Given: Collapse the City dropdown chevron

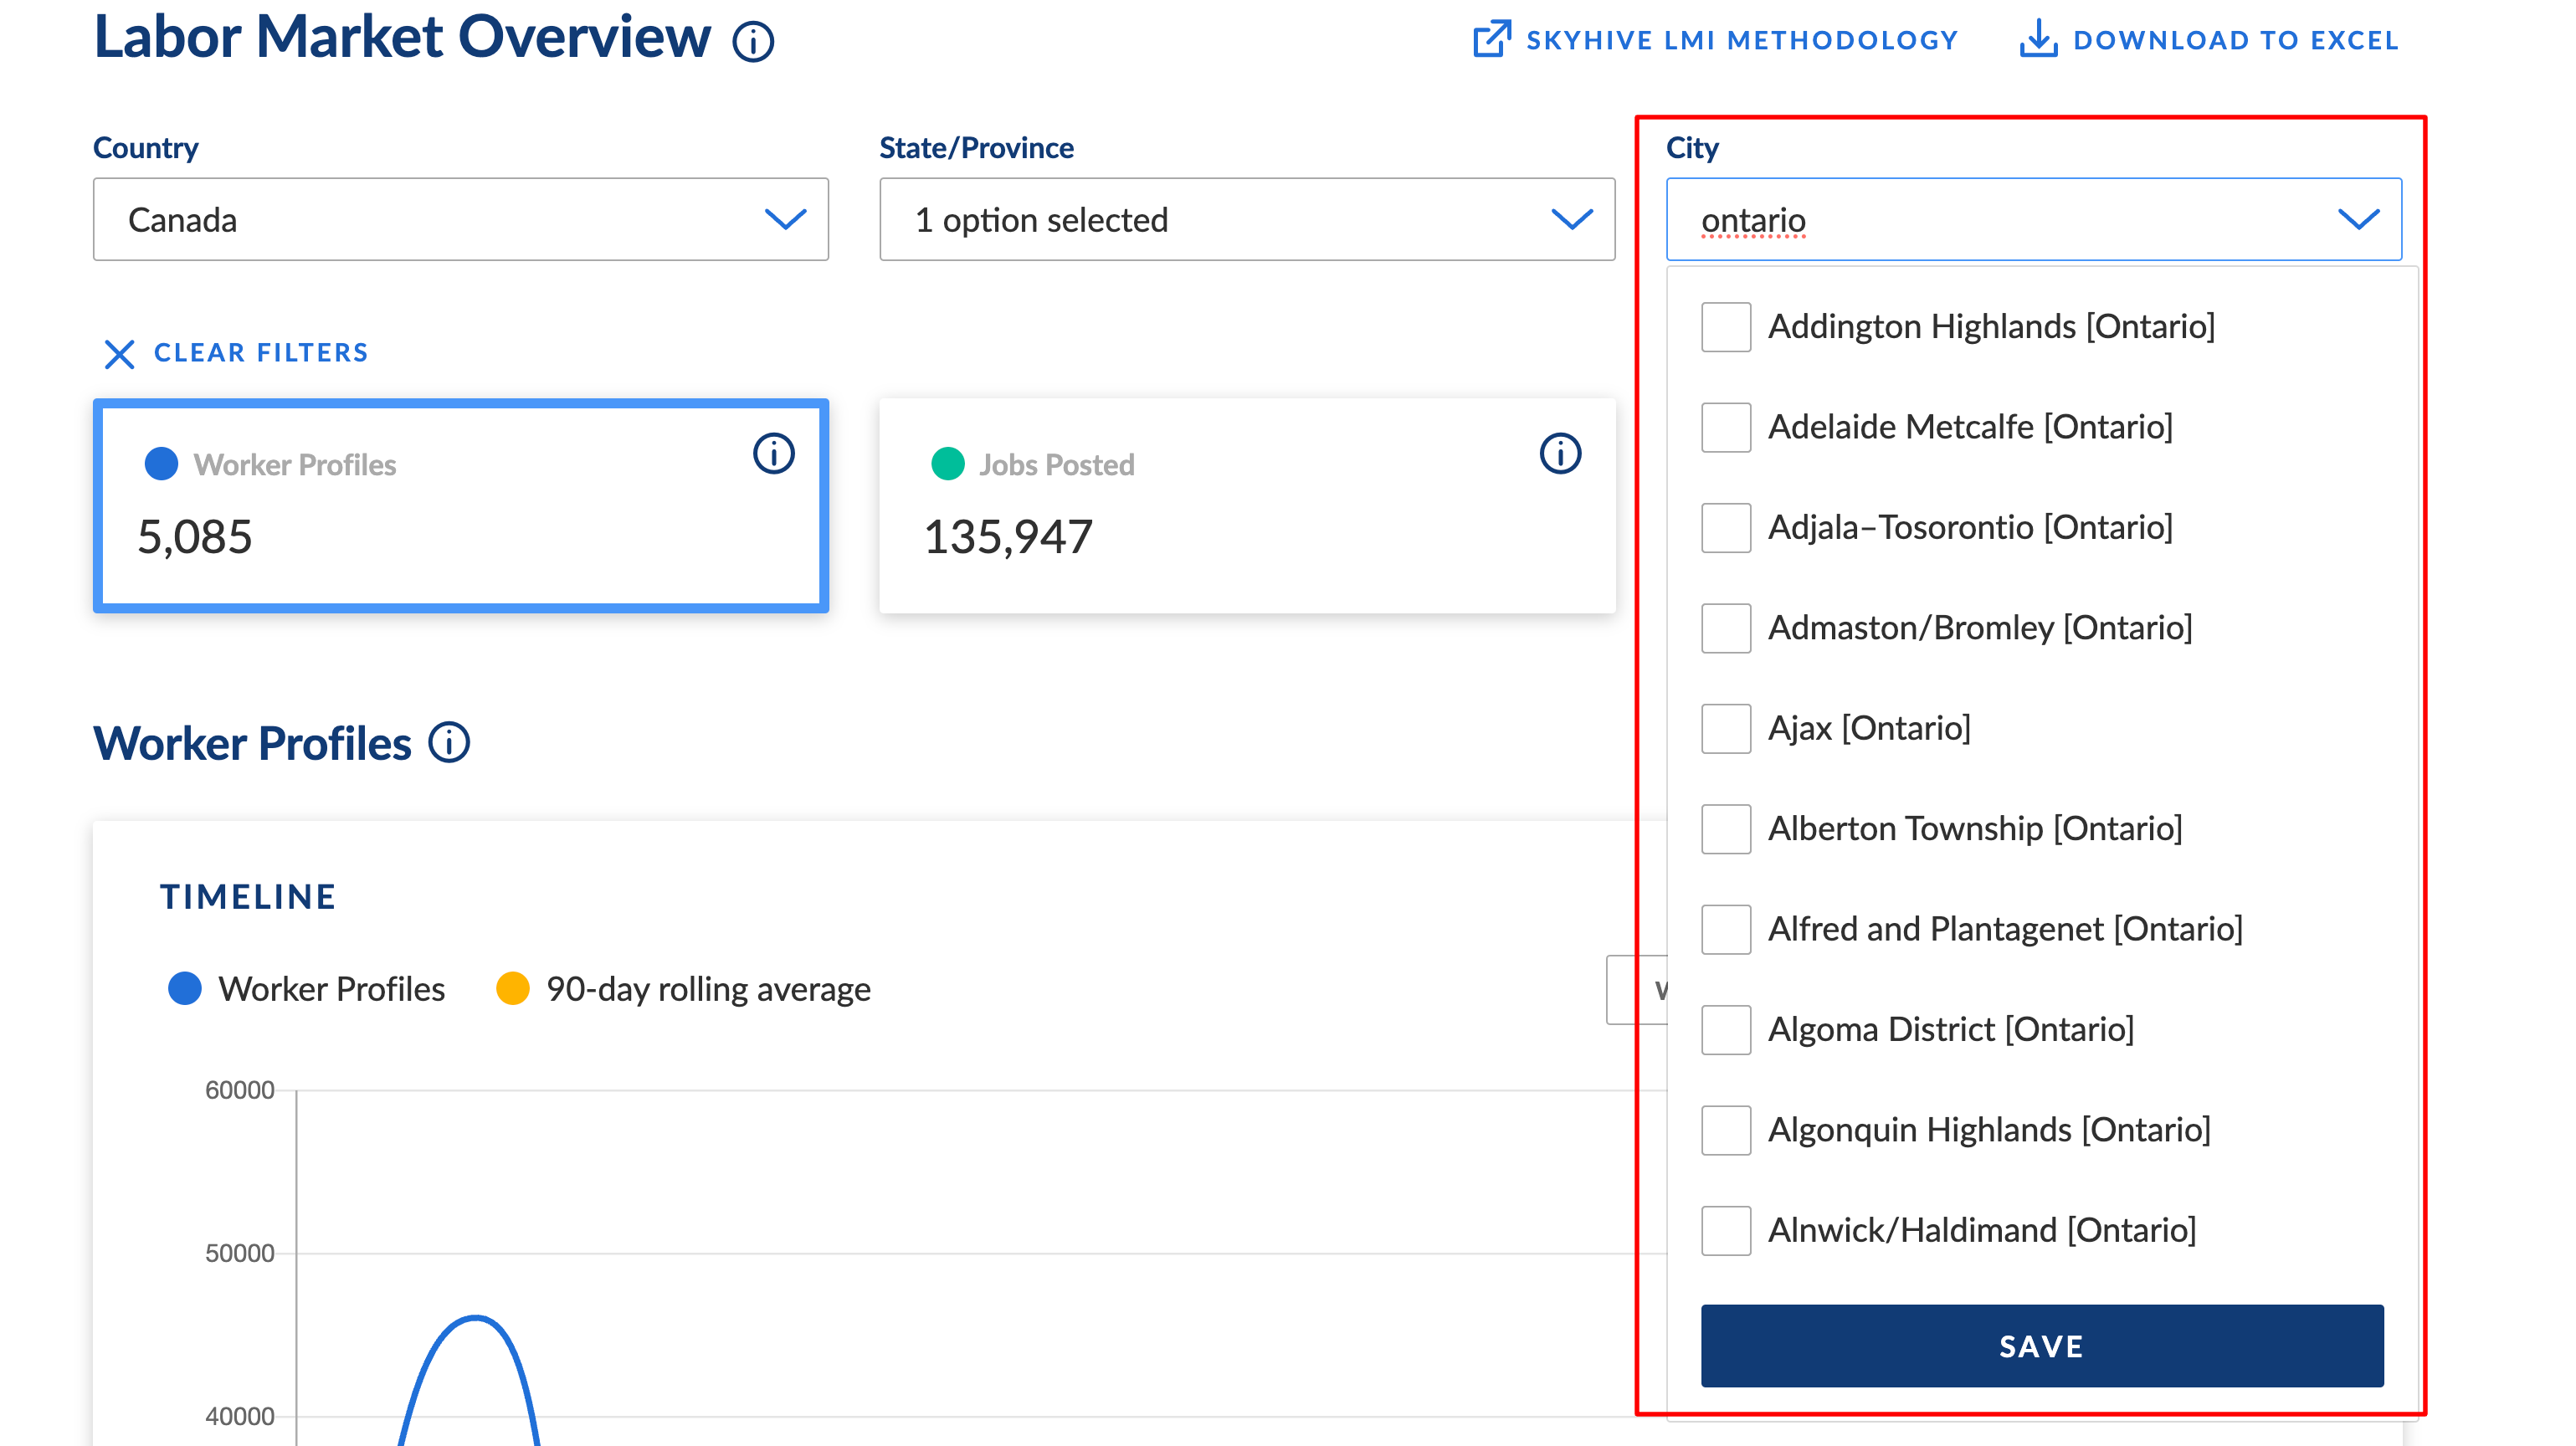Looking at the screenshot, I should [x=2358, y=219].
